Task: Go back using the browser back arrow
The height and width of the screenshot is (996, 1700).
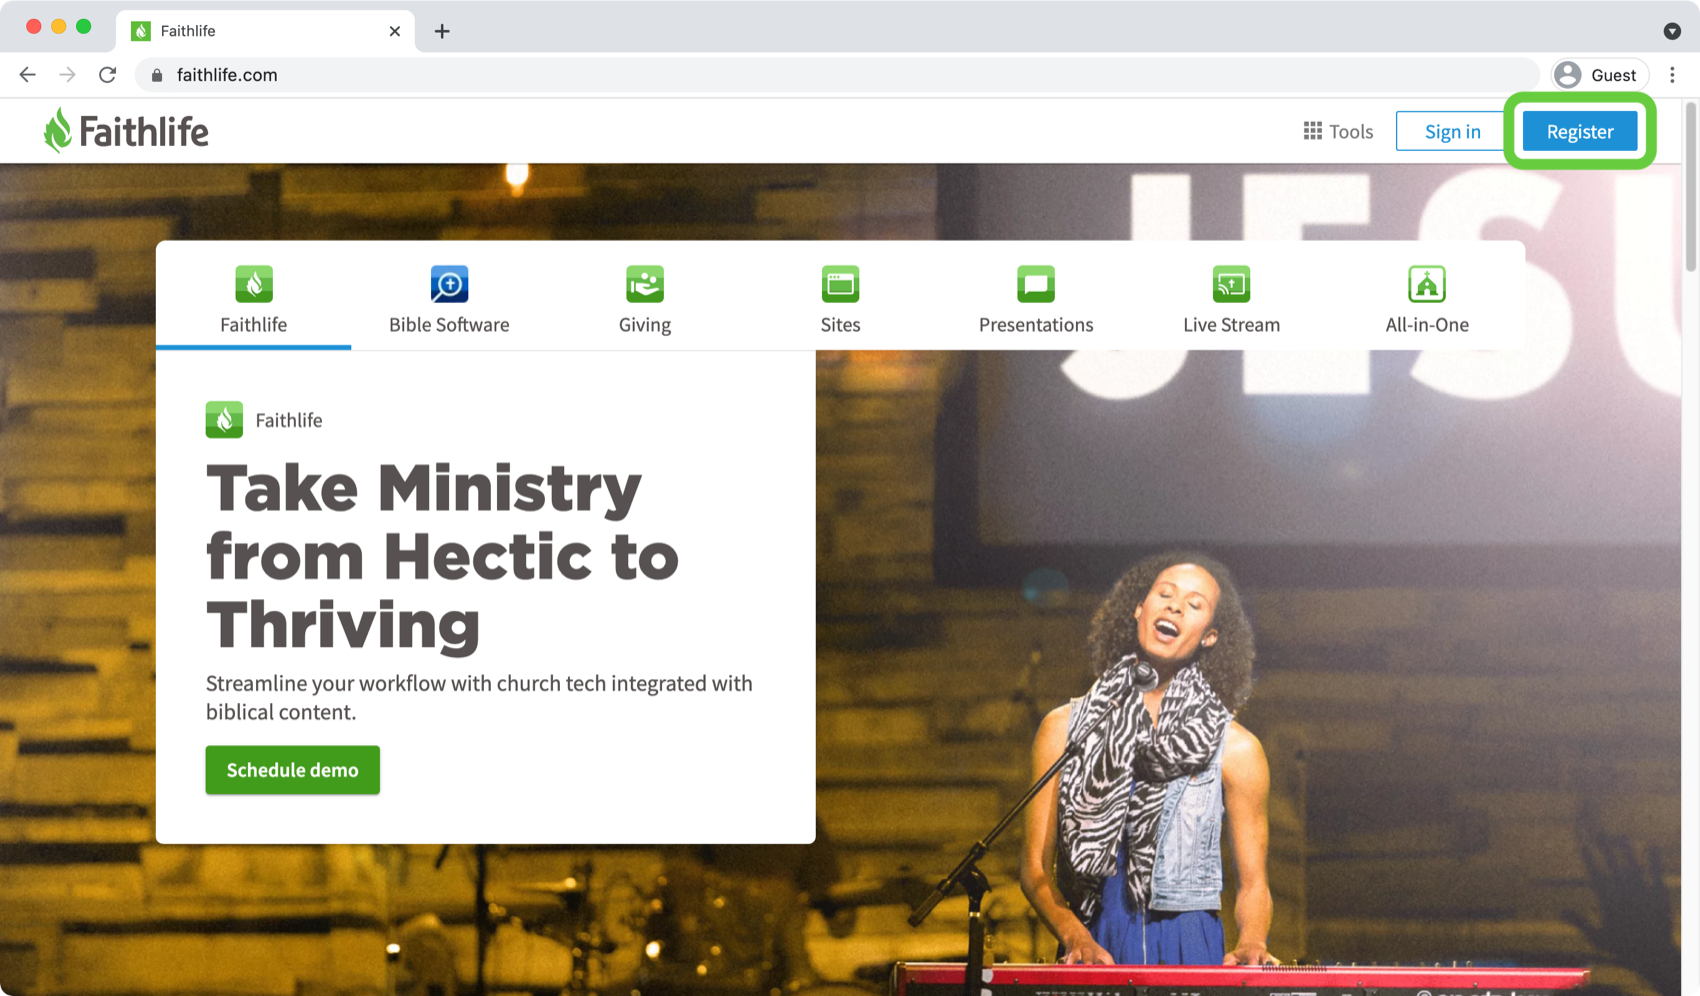Action: 27,75
